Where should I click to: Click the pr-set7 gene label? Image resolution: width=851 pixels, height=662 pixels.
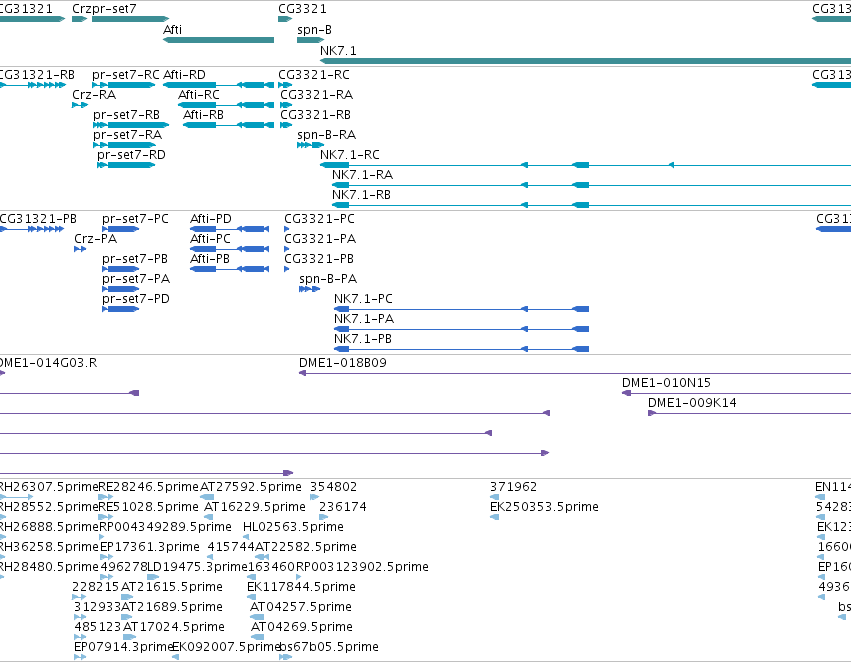115,9
